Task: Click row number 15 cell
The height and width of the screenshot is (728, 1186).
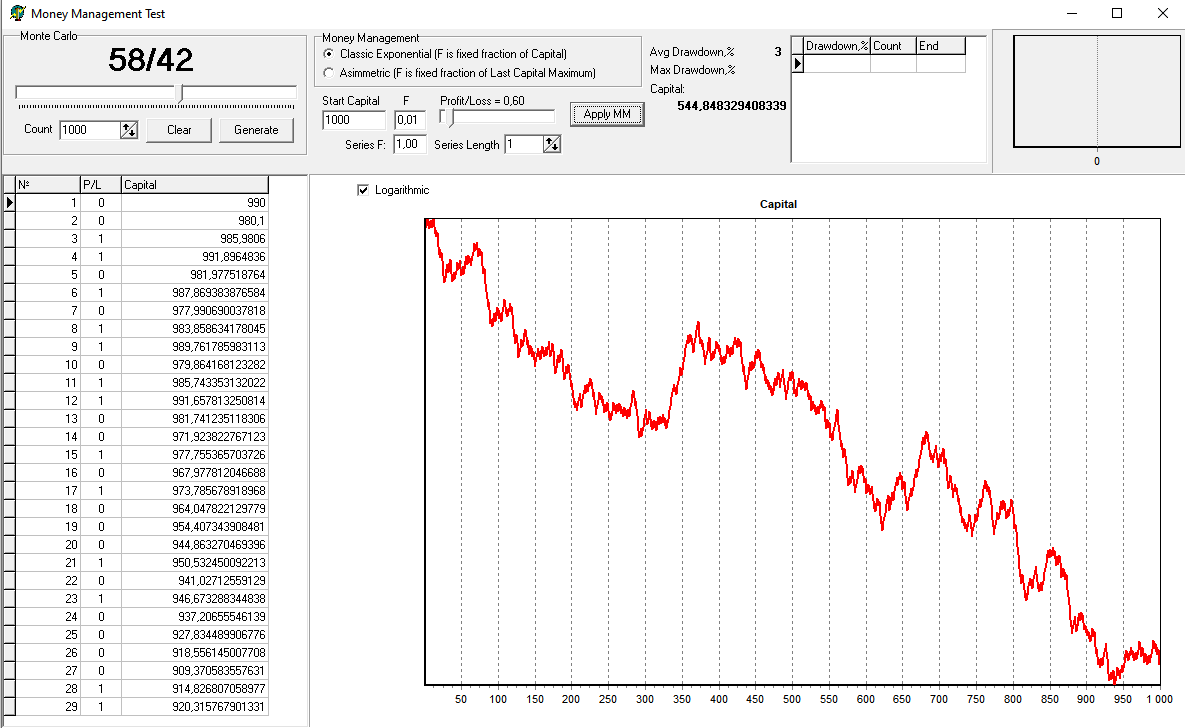Action: point(48,455)
